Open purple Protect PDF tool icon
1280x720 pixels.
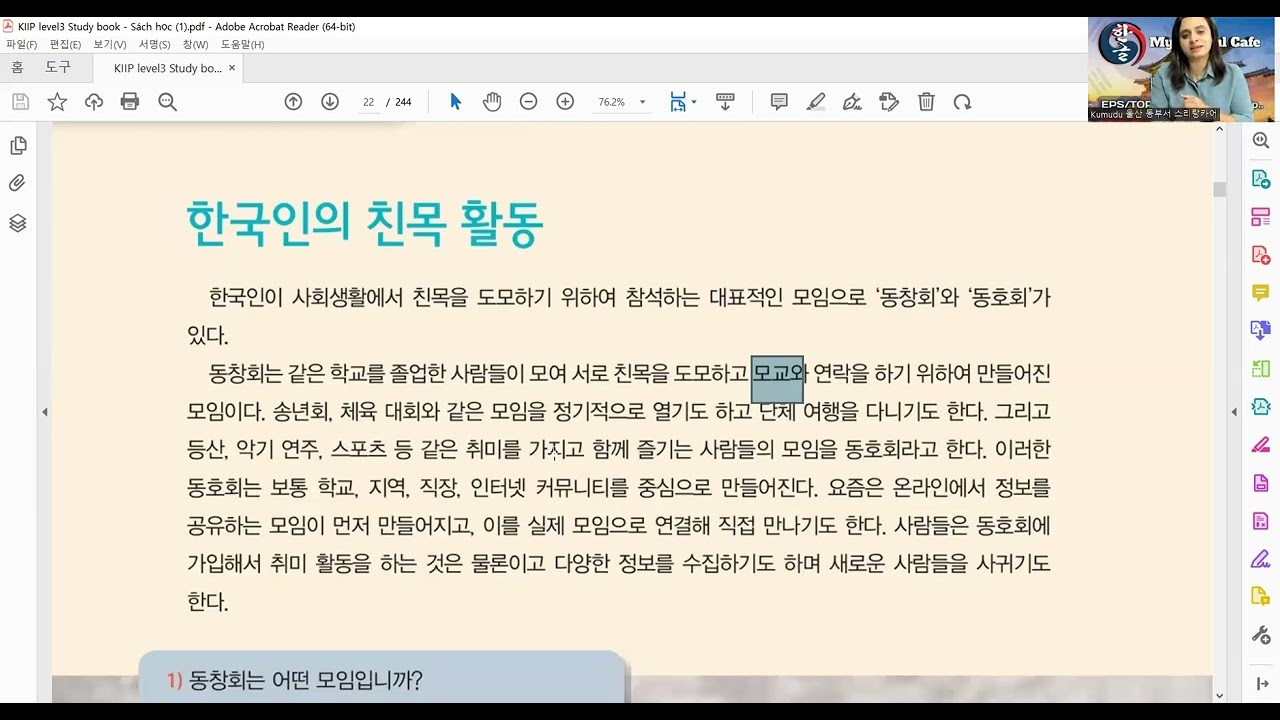click(1261, 483)
